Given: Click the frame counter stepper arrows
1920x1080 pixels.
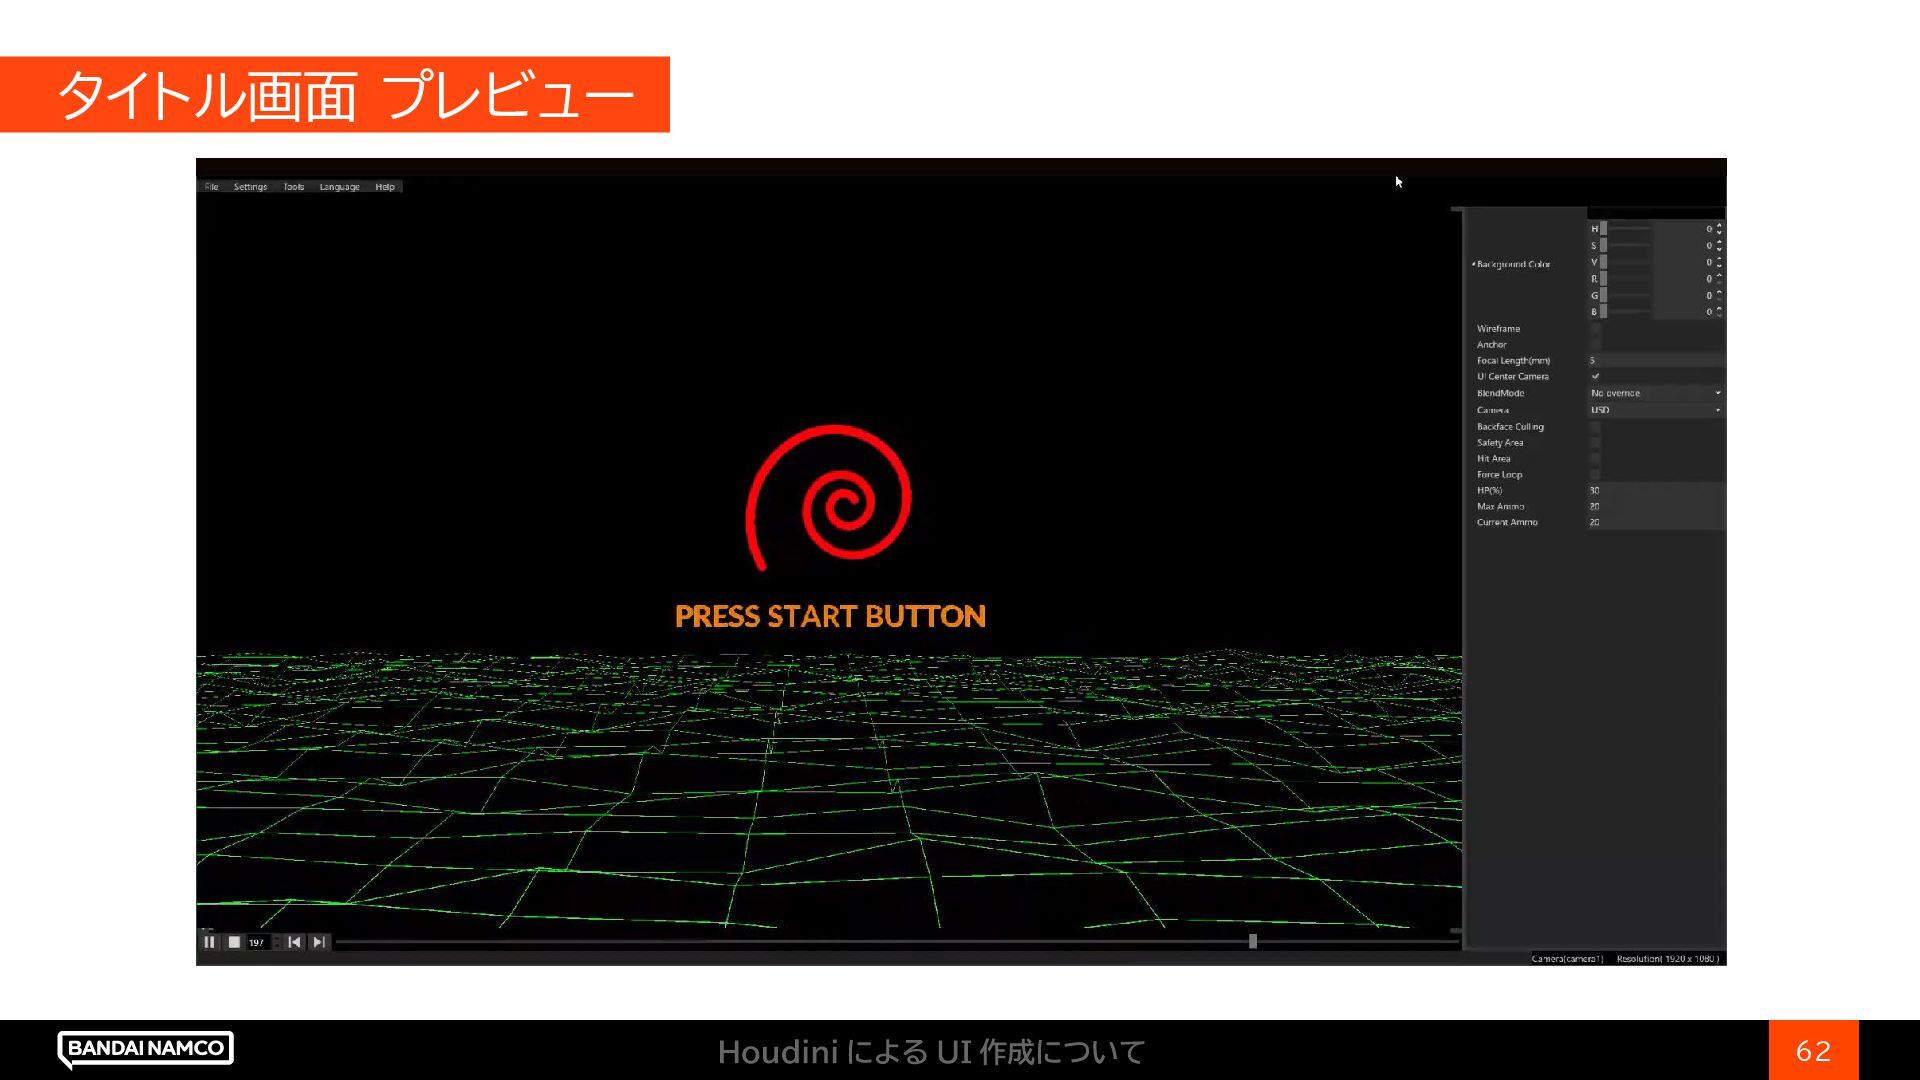Looking at the screenshot, I should coord(277,942).
